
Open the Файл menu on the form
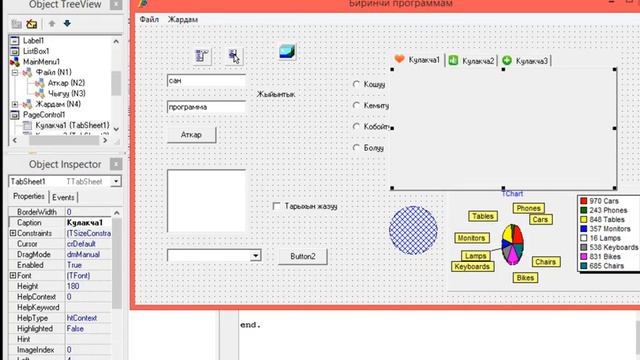(149, 19)
